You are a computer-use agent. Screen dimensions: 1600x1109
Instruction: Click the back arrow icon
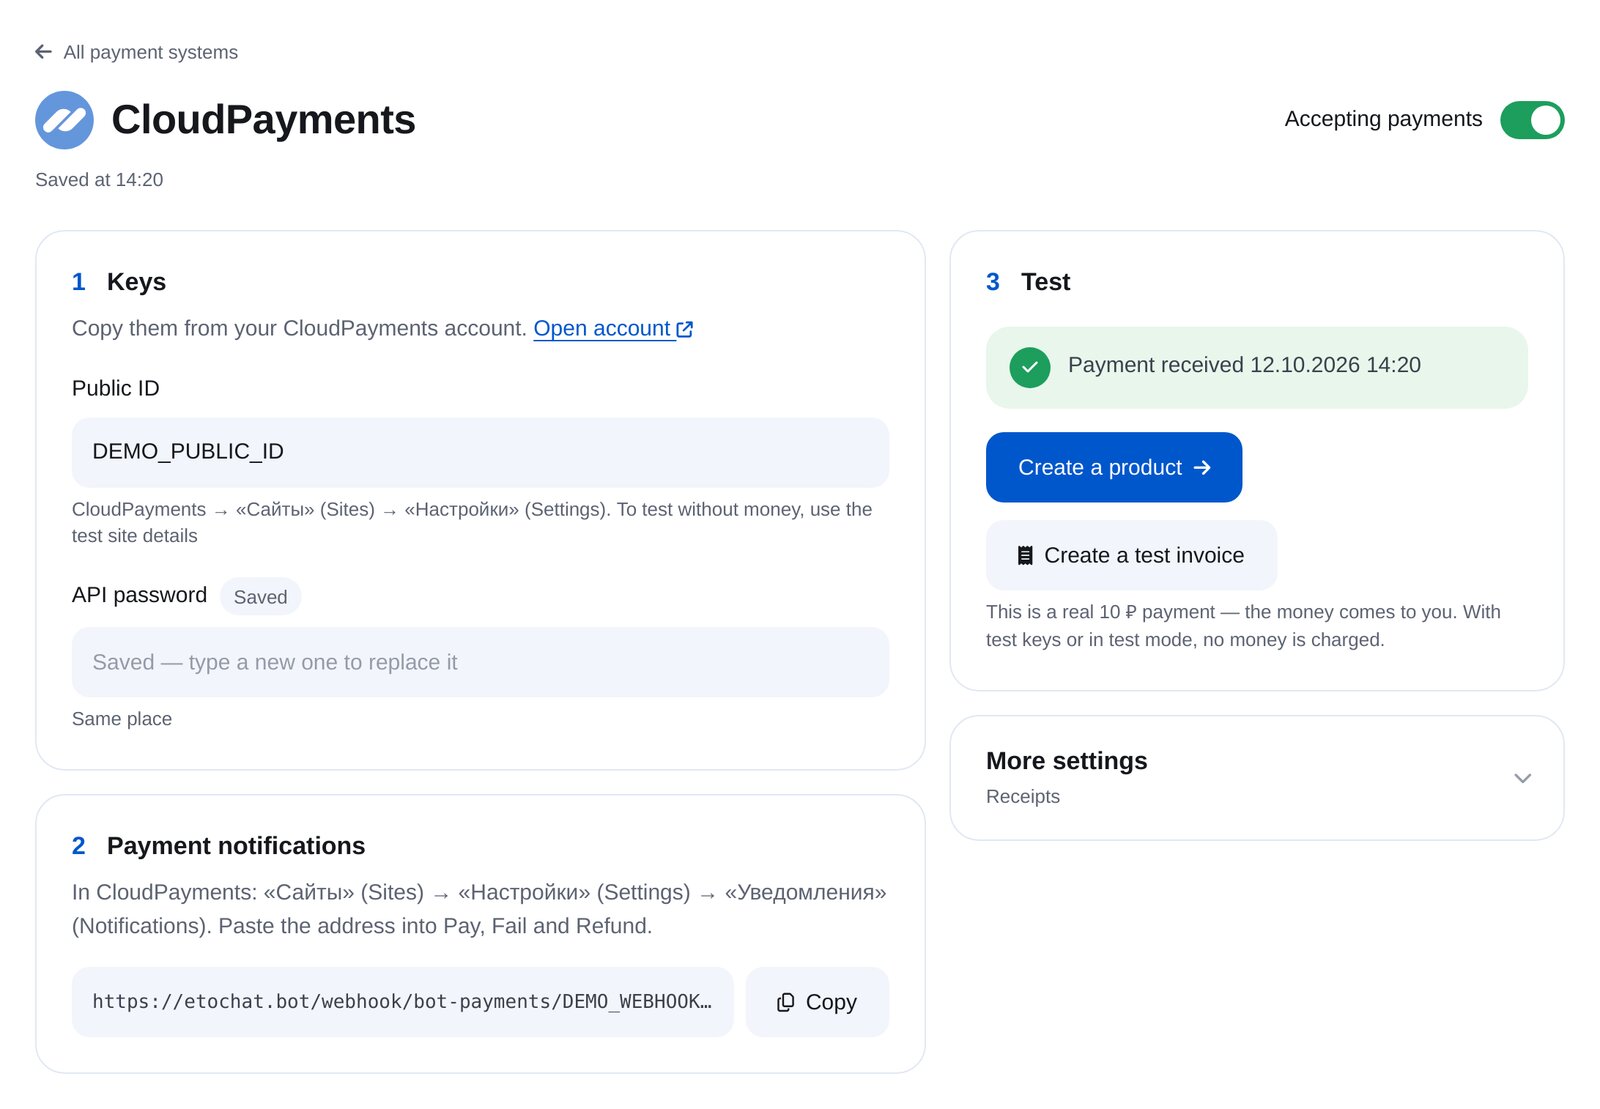pyautogui.click(x=43, y=52)
